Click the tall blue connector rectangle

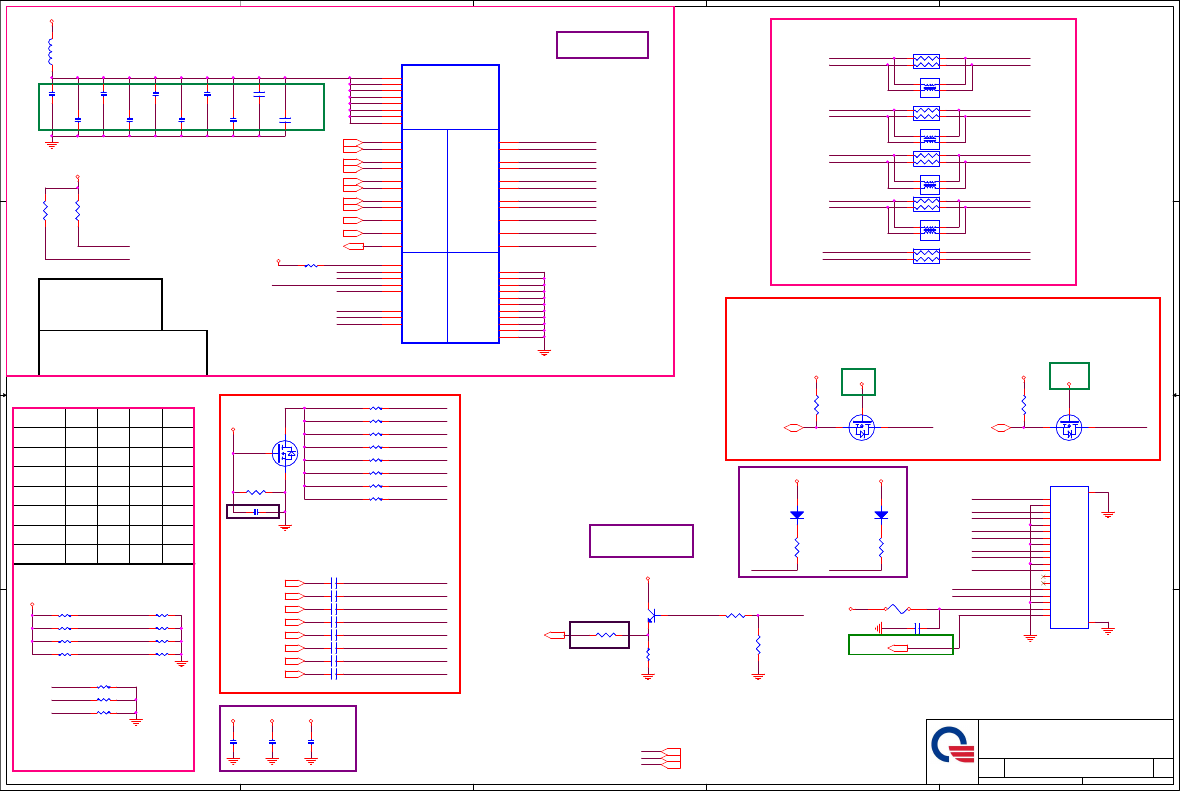[1069, 558]
